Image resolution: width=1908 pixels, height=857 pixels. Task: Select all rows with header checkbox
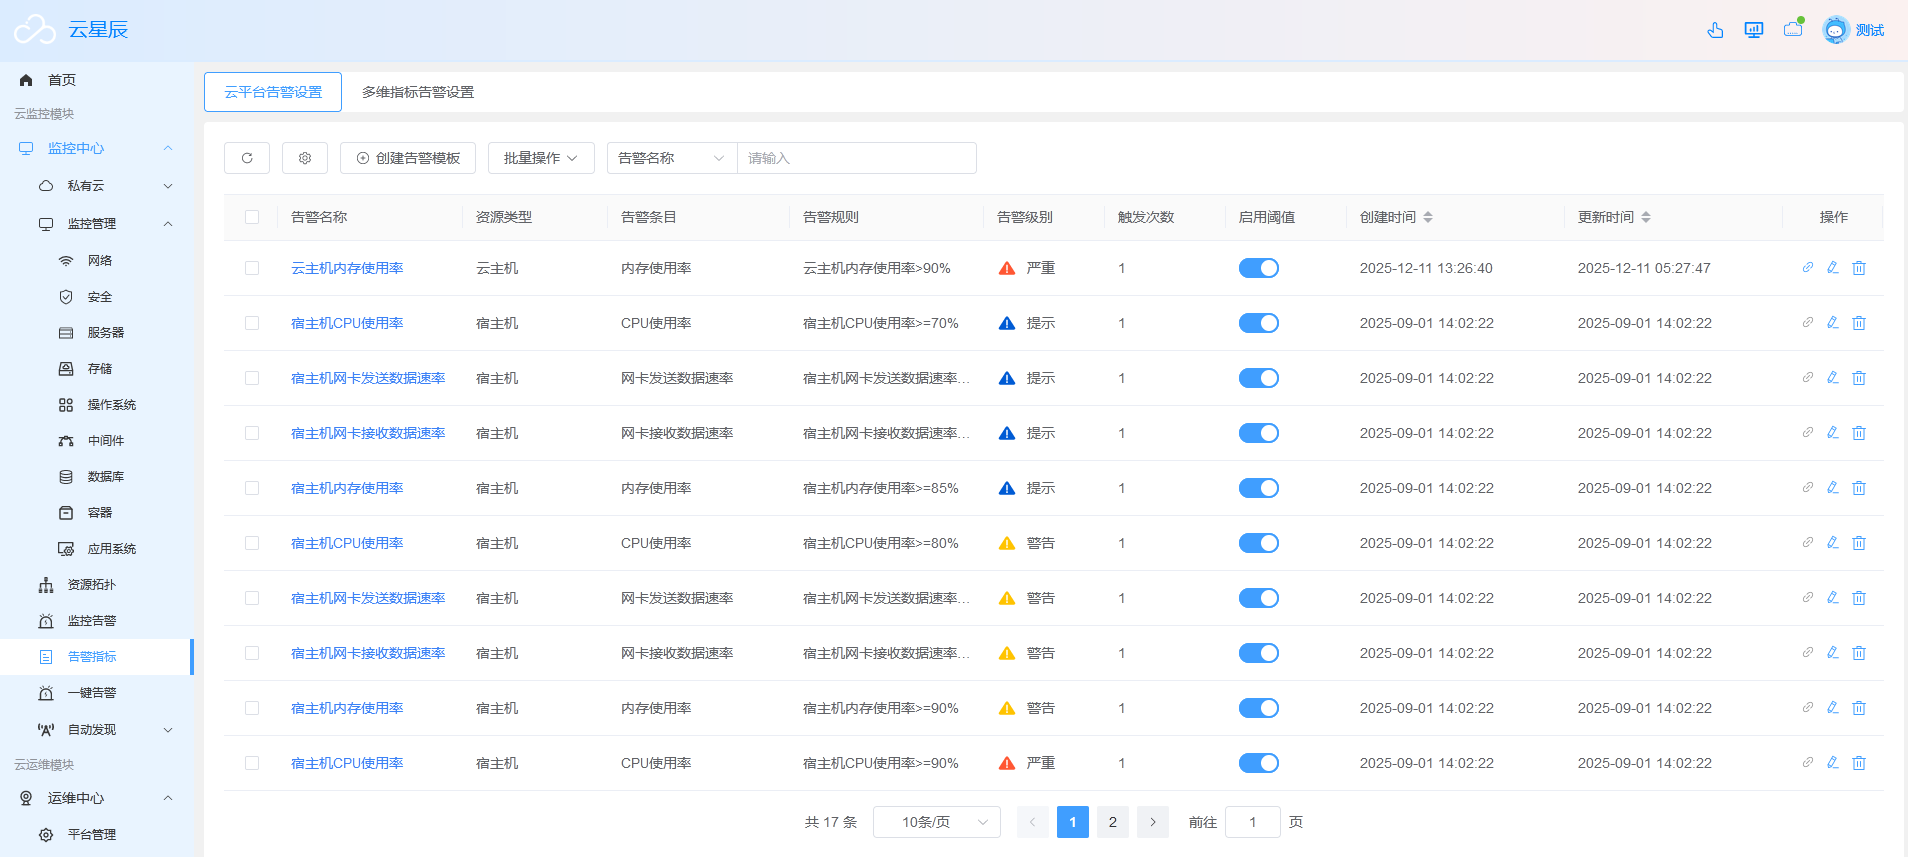[x=252, y=217]
